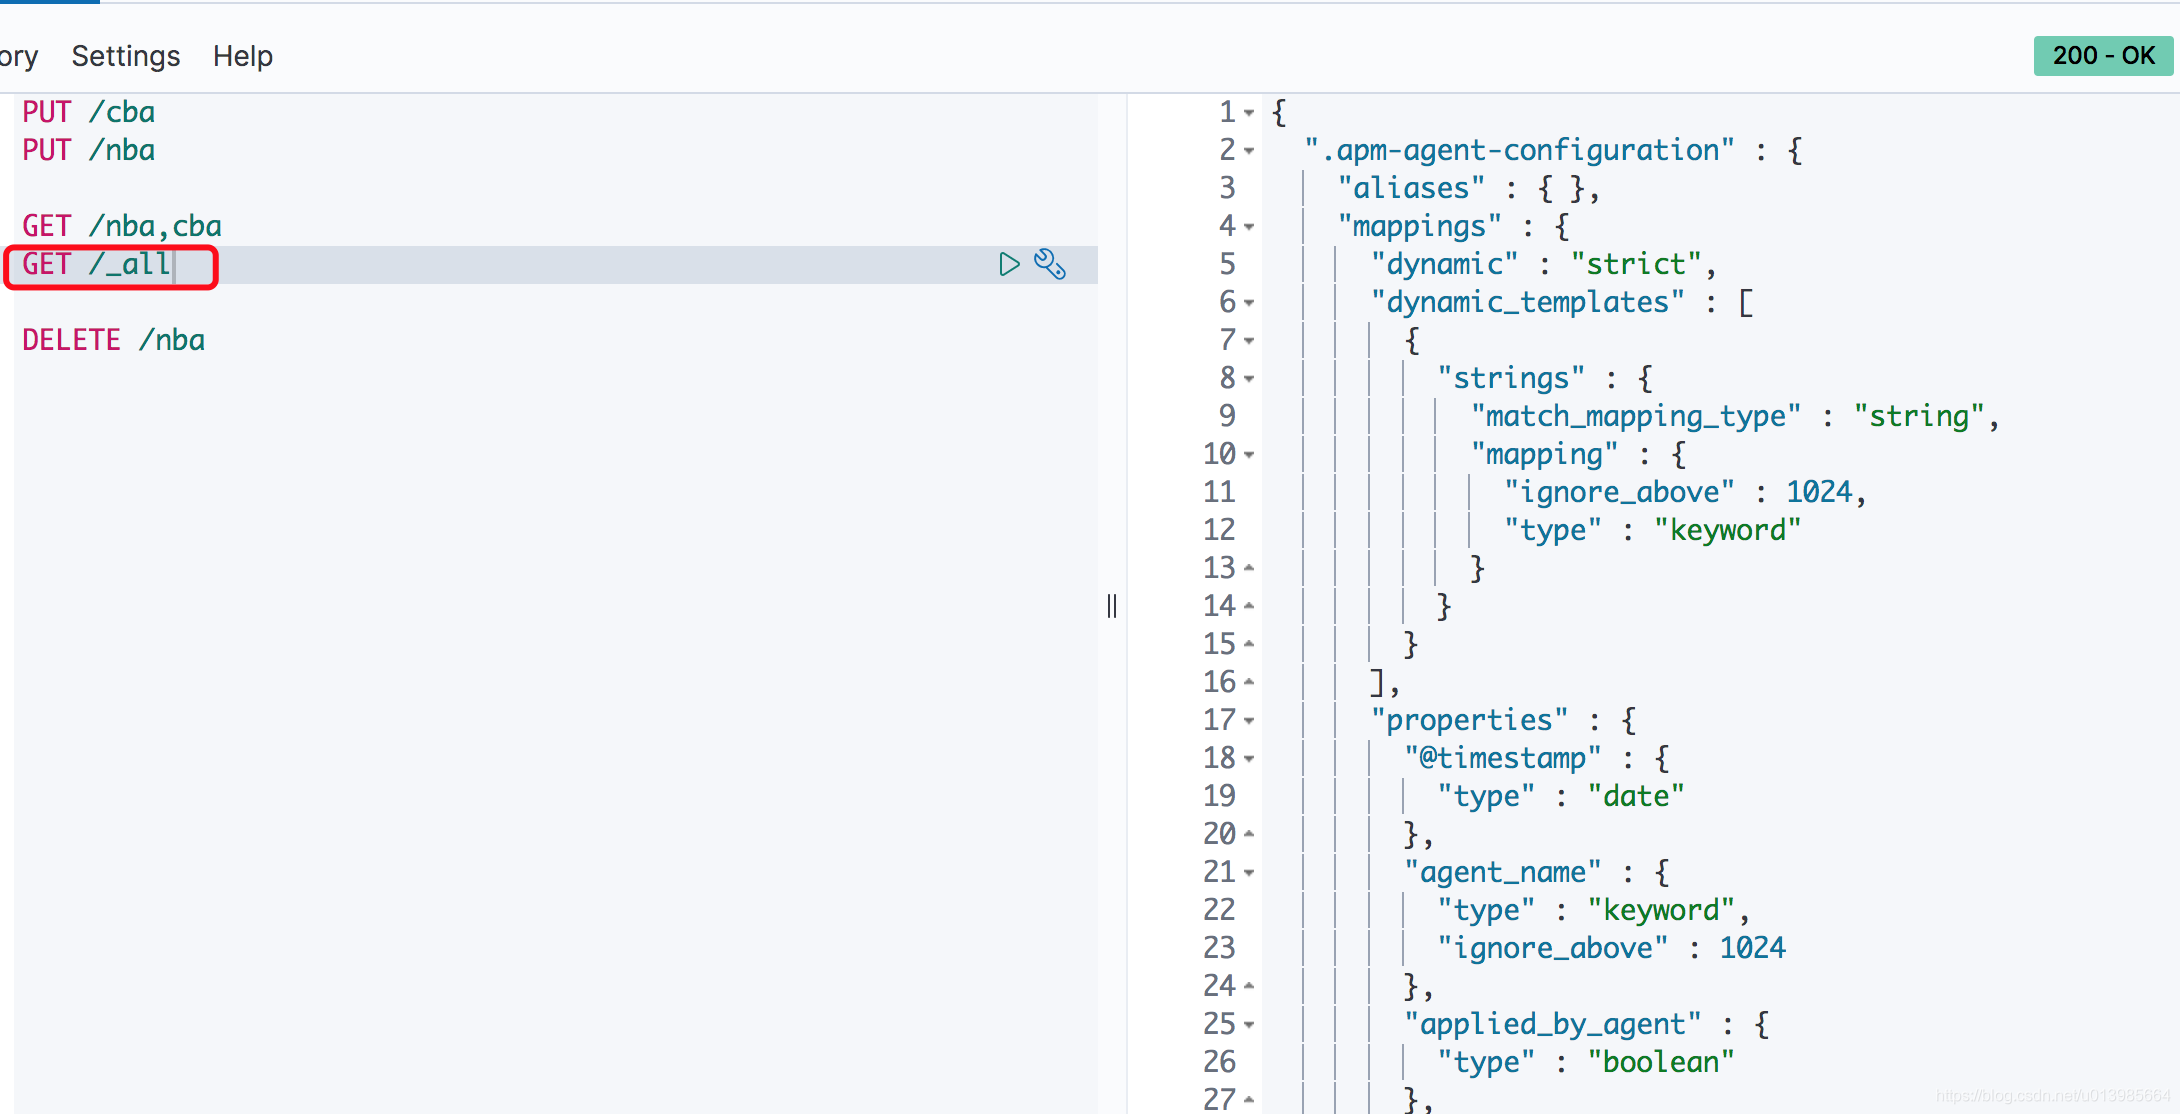Run the GET /_all request with play icon
Viewport: 2180px width, 1114px height.
click(x=1009, y=264)
